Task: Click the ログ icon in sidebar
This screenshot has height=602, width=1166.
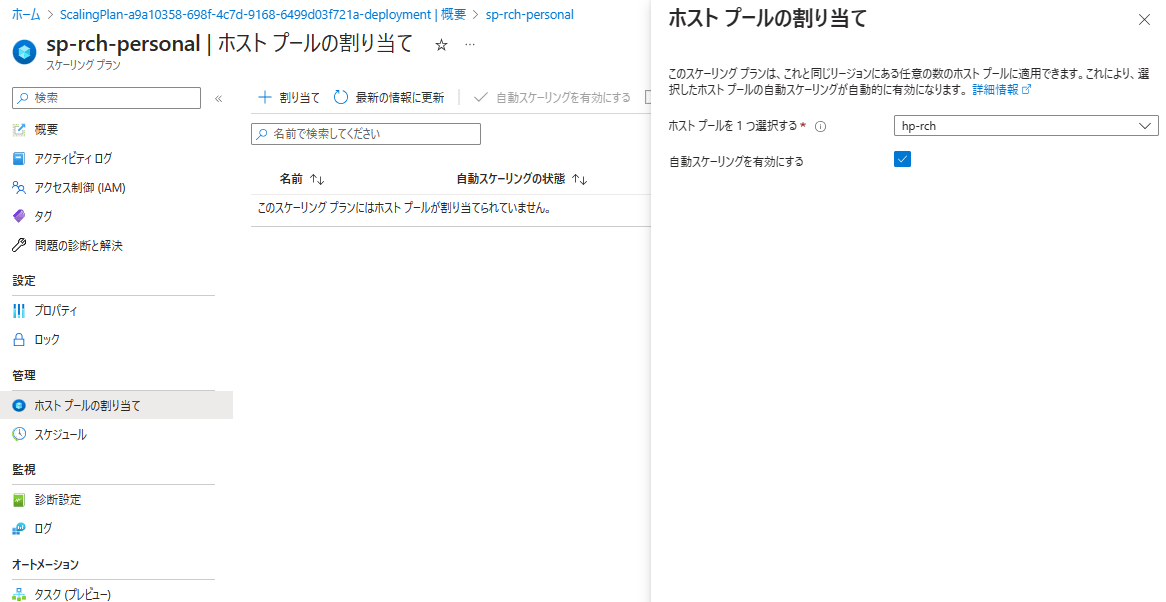Action: (x=19, y=528)
